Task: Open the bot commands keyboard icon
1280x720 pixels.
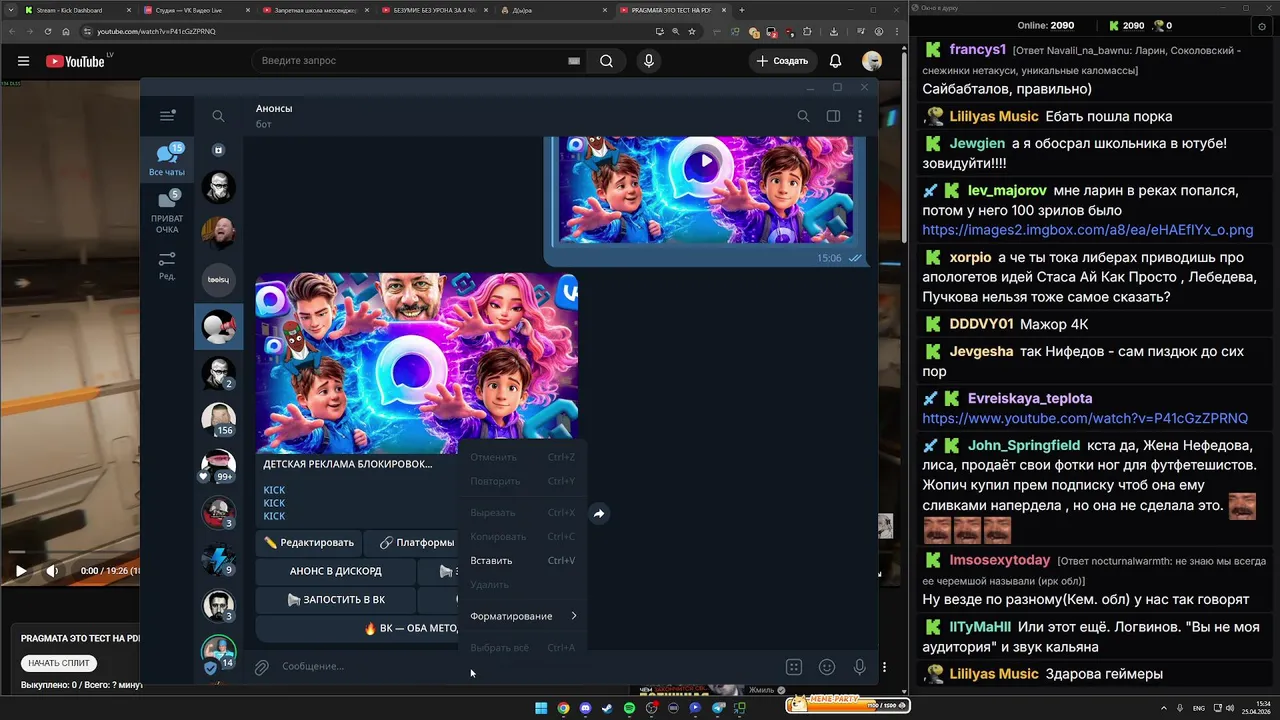Action: click(794, 667)
